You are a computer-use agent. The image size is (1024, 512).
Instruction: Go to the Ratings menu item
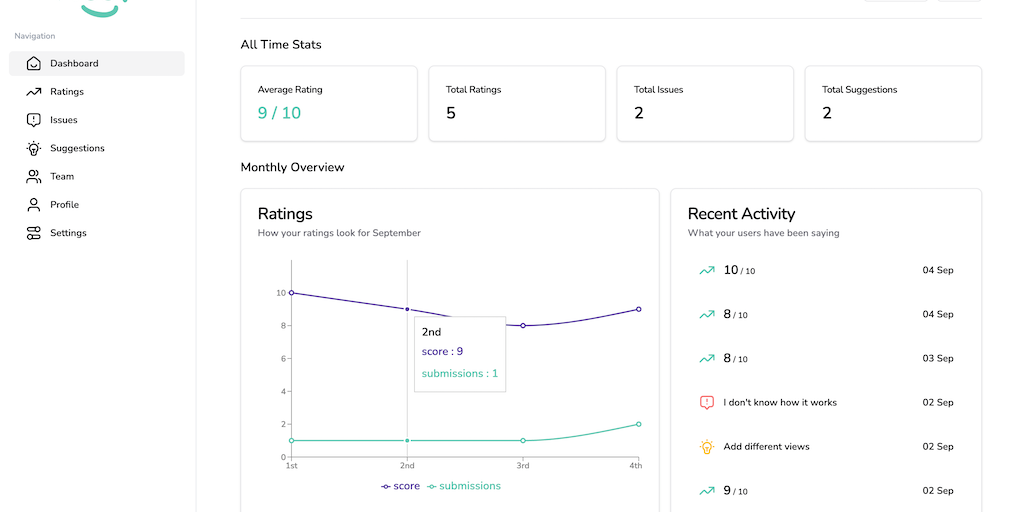[67, 92]
